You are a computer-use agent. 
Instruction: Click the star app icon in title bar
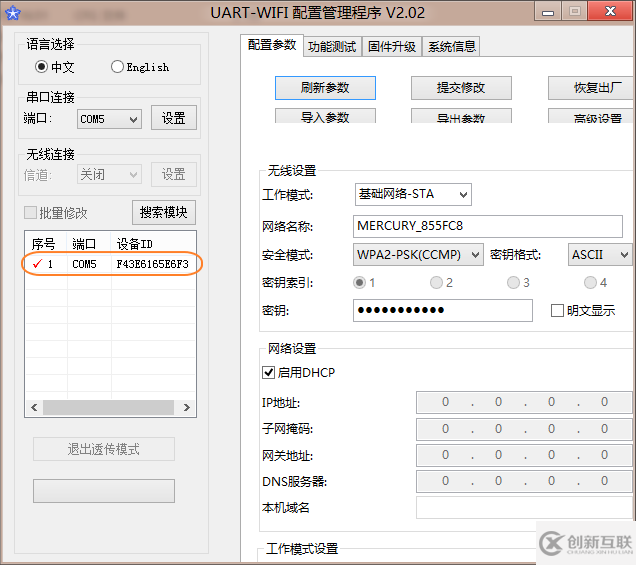(x=13, y=13)
